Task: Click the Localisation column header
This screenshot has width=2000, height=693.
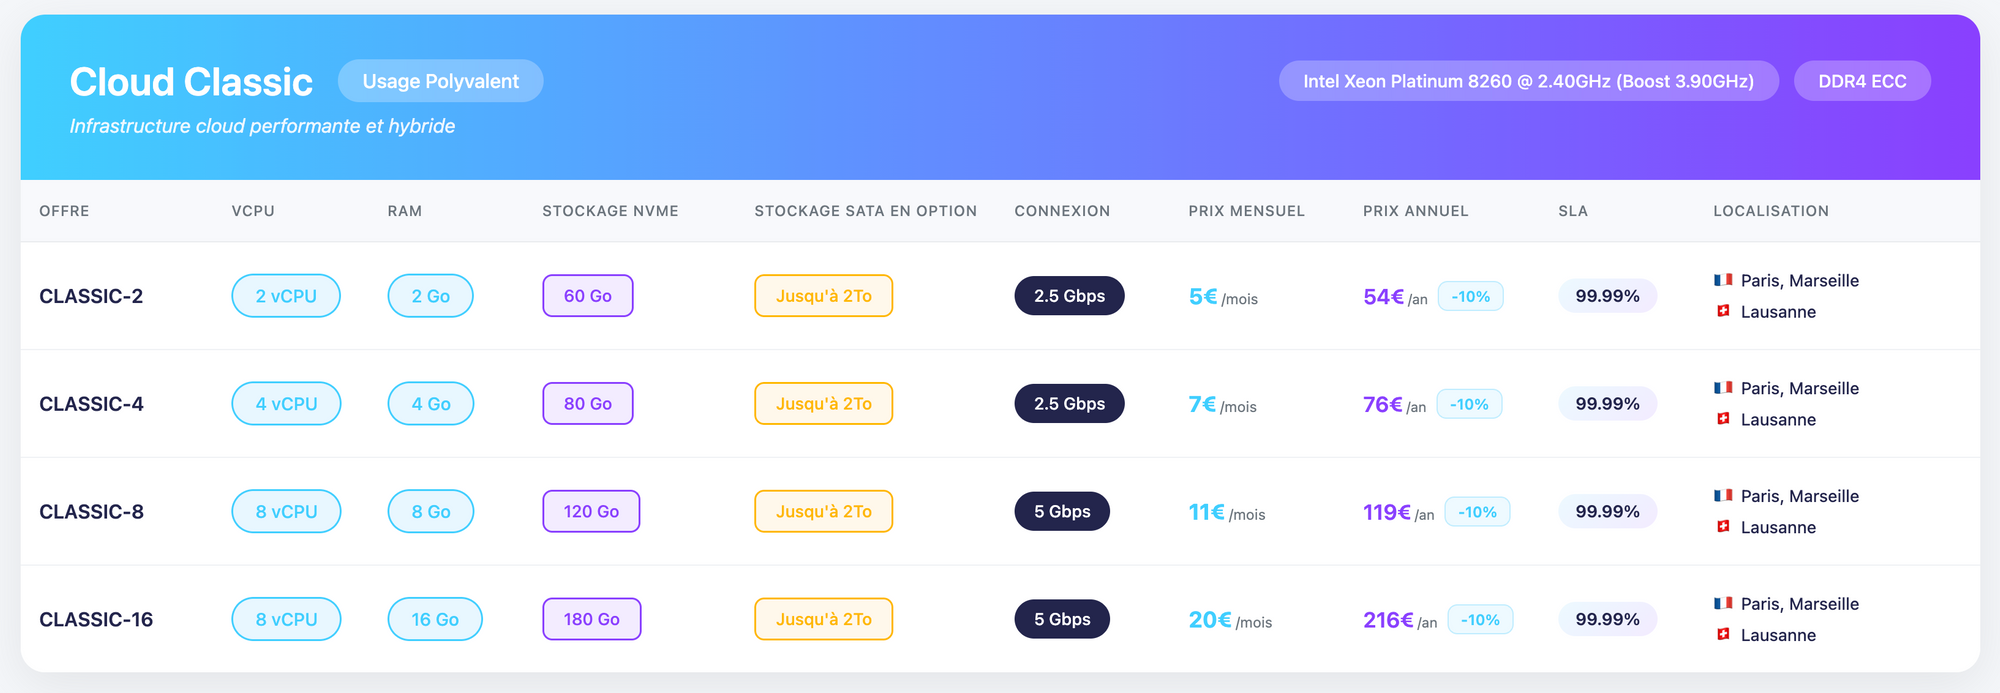Action: point(1770,211)
